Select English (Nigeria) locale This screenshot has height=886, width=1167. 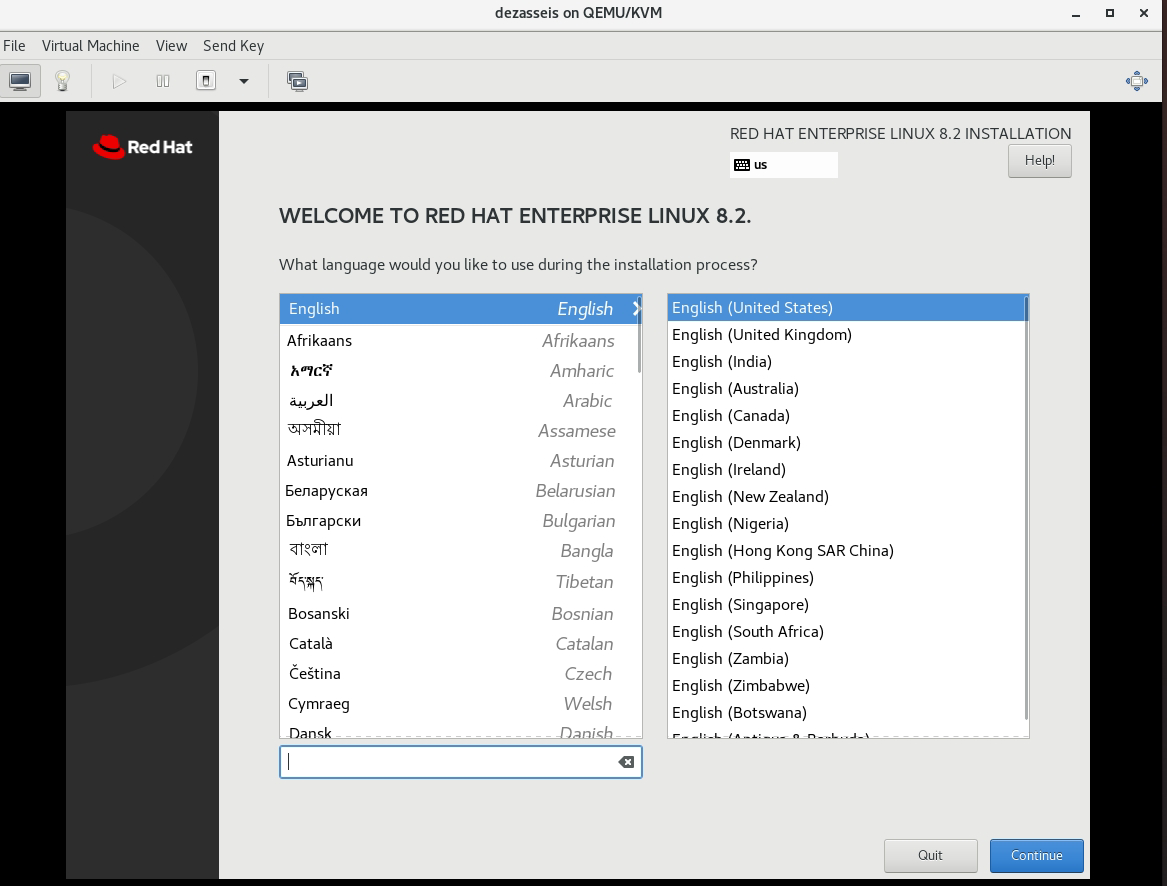pos(846,523)
